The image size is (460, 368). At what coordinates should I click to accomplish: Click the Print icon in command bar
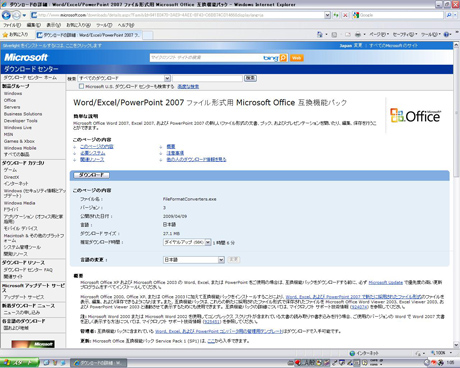point(358,34)
